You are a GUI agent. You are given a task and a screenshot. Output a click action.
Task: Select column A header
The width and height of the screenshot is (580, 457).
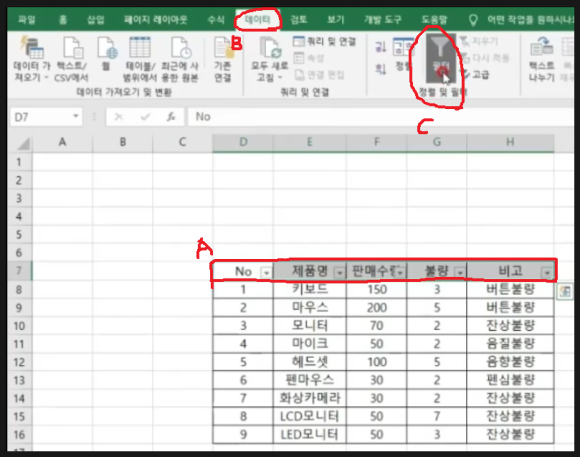click(62, 142)
